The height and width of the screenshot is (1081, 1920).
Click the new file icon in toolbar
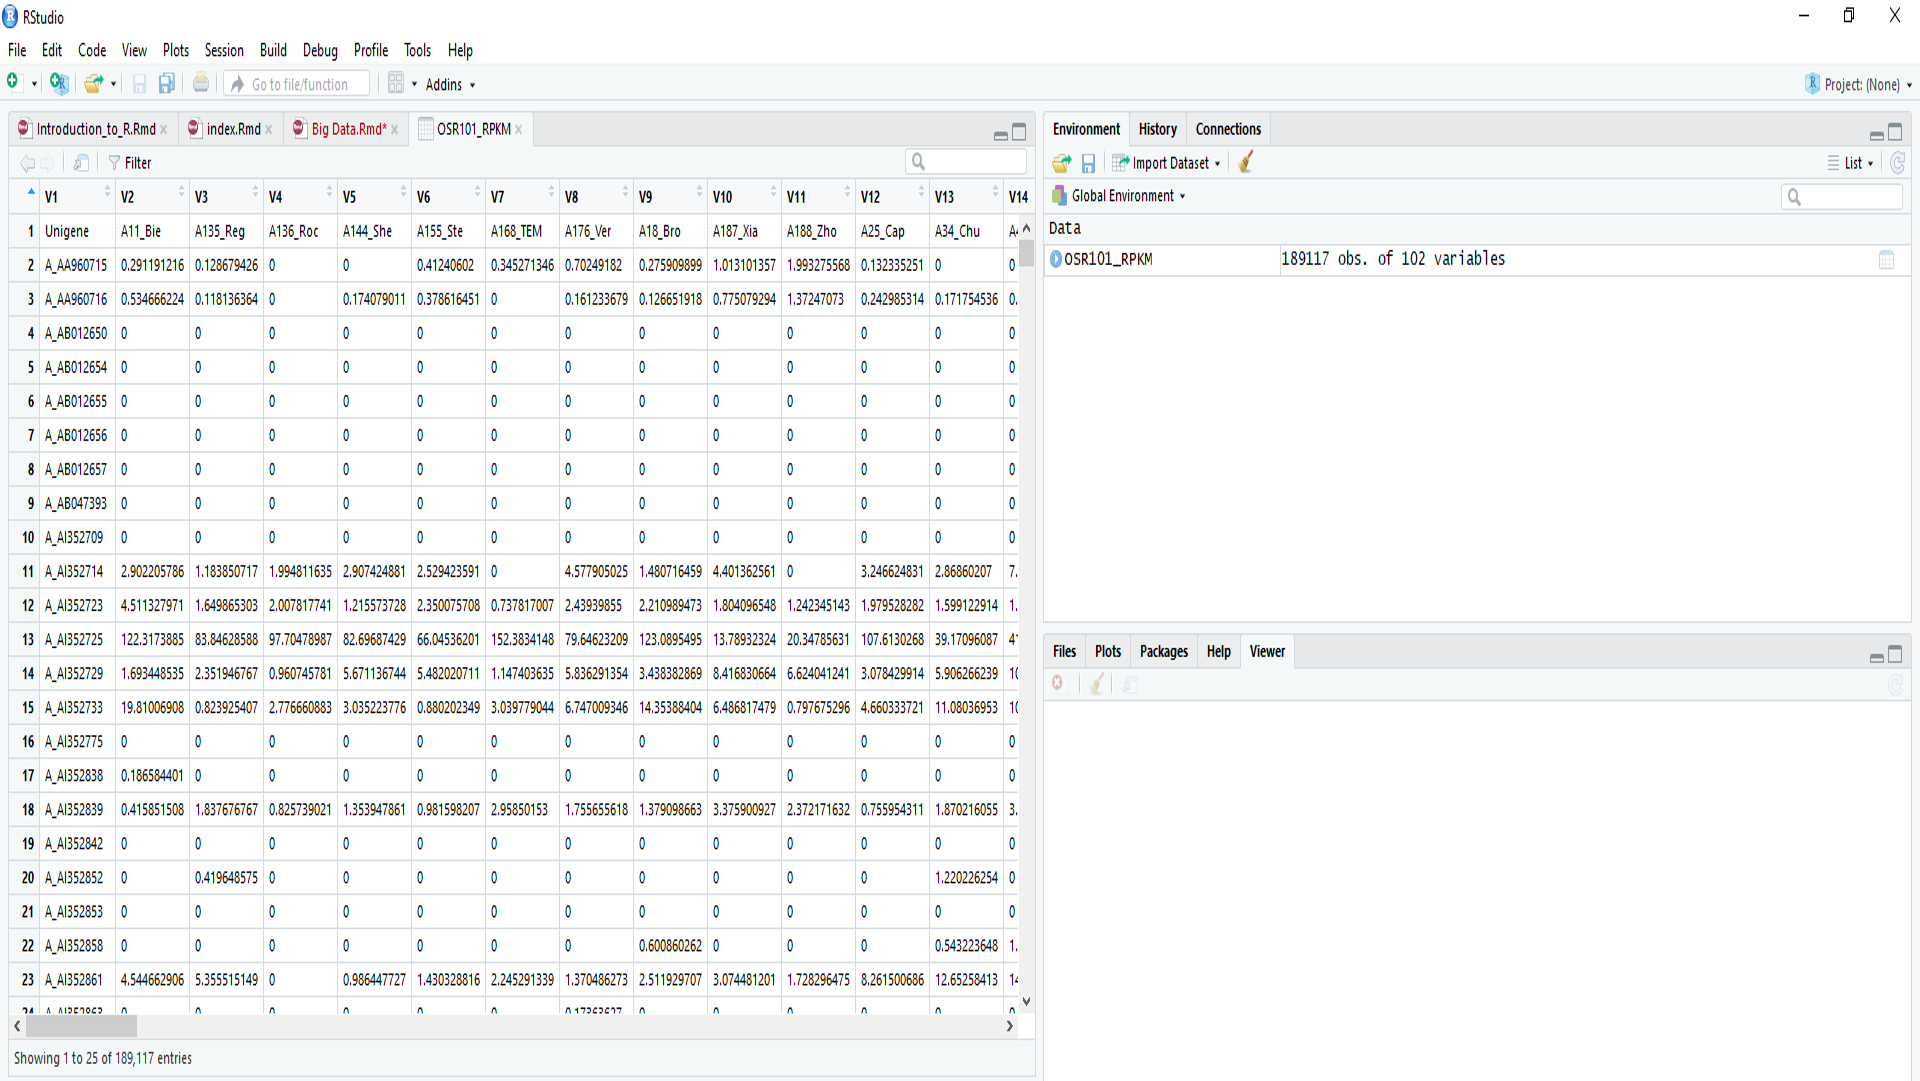click(x=13, y=83)
